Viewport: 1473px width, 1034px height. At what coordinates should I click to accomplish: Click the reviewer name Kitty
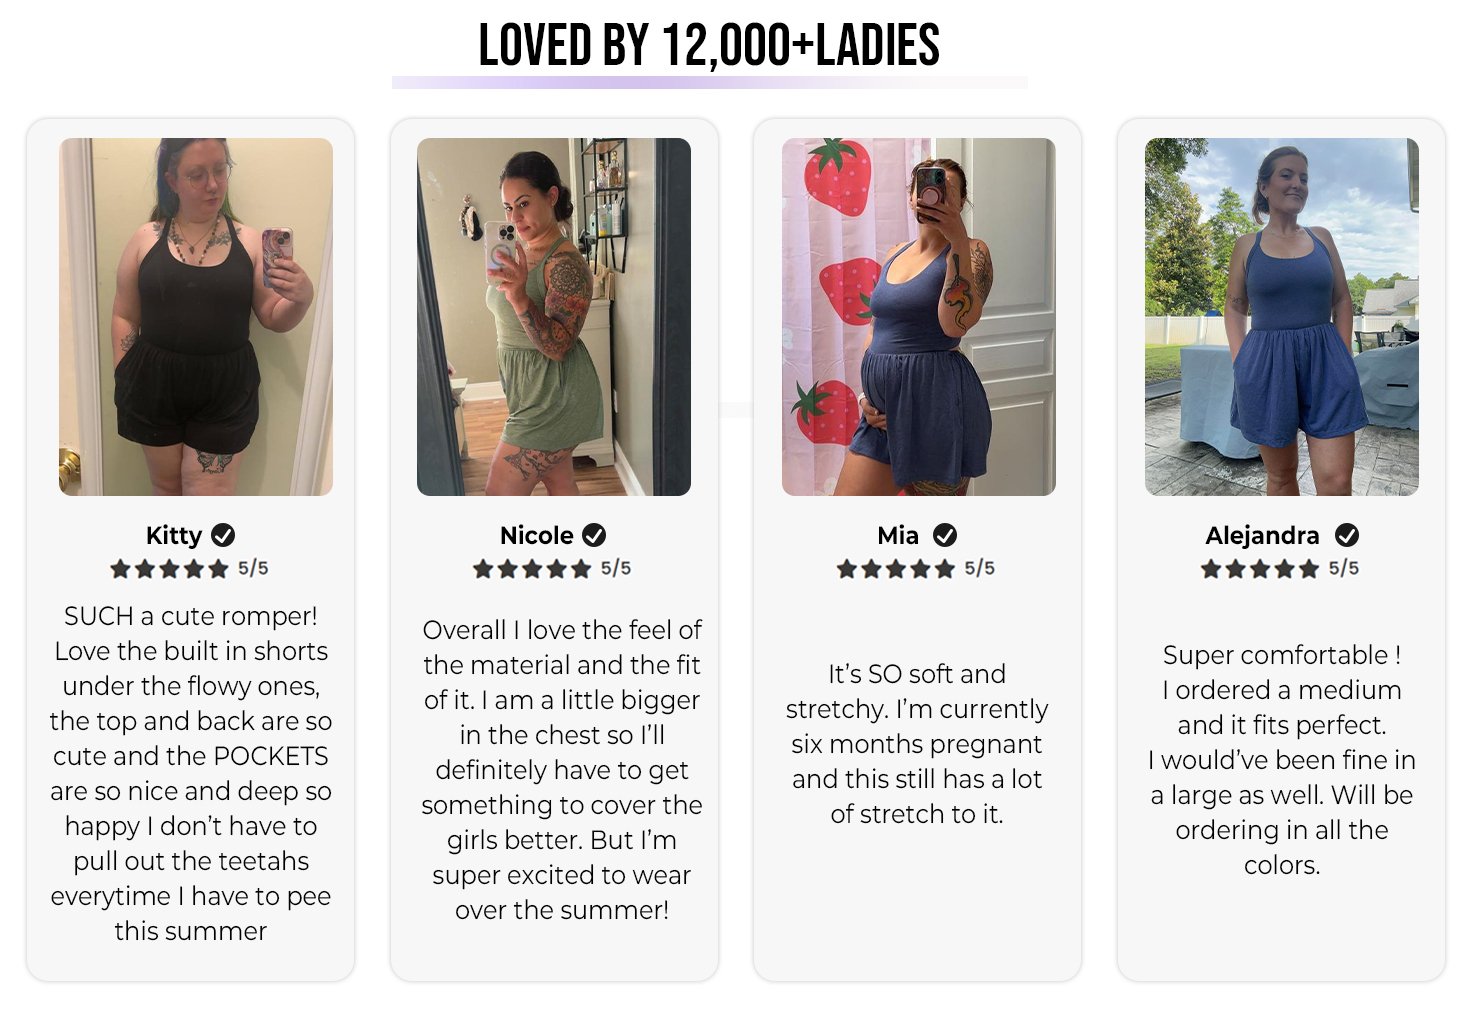coord(174,536)
